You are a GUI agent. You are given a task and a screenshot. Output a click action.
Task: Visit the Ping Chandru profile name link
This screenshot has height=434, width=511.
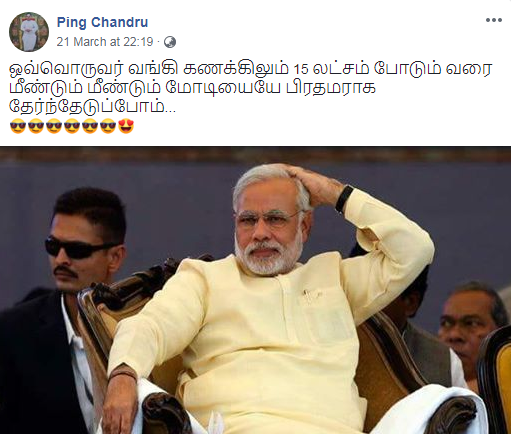pyautogui.click(x=102, y=22)
